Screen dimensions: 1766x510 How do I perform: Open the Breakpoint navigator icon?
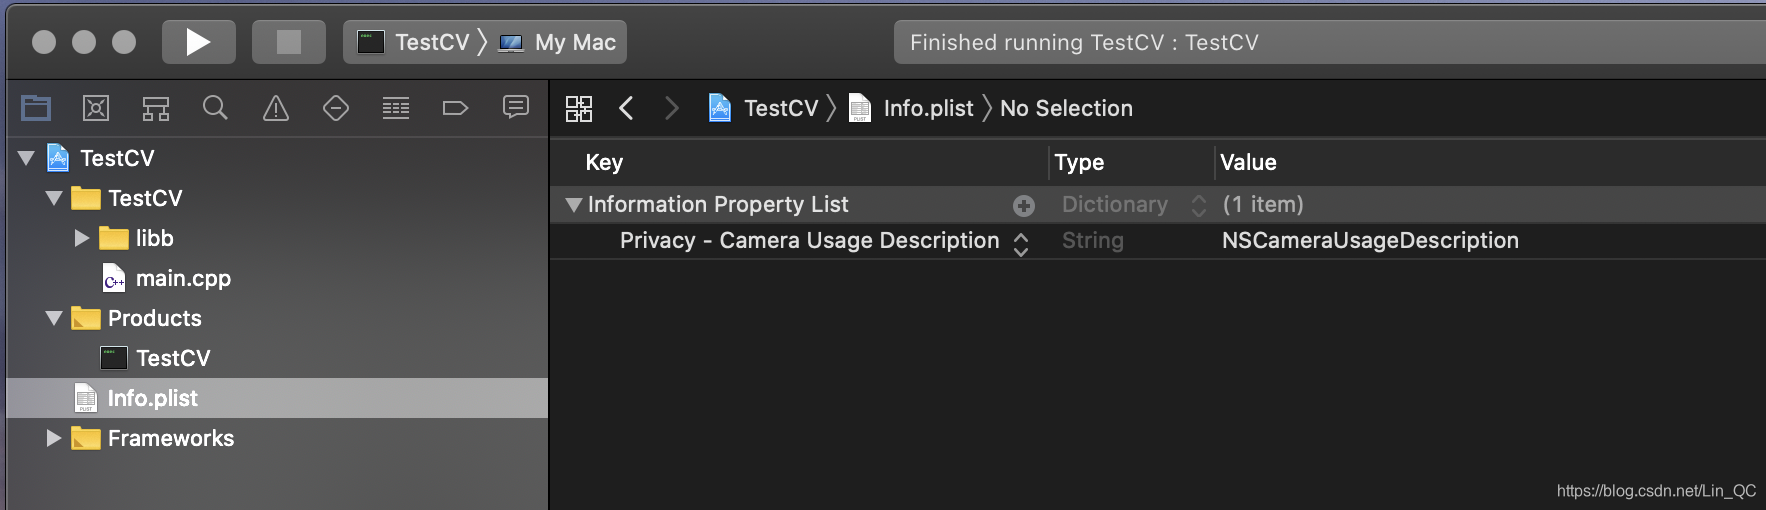coord(455,108)
